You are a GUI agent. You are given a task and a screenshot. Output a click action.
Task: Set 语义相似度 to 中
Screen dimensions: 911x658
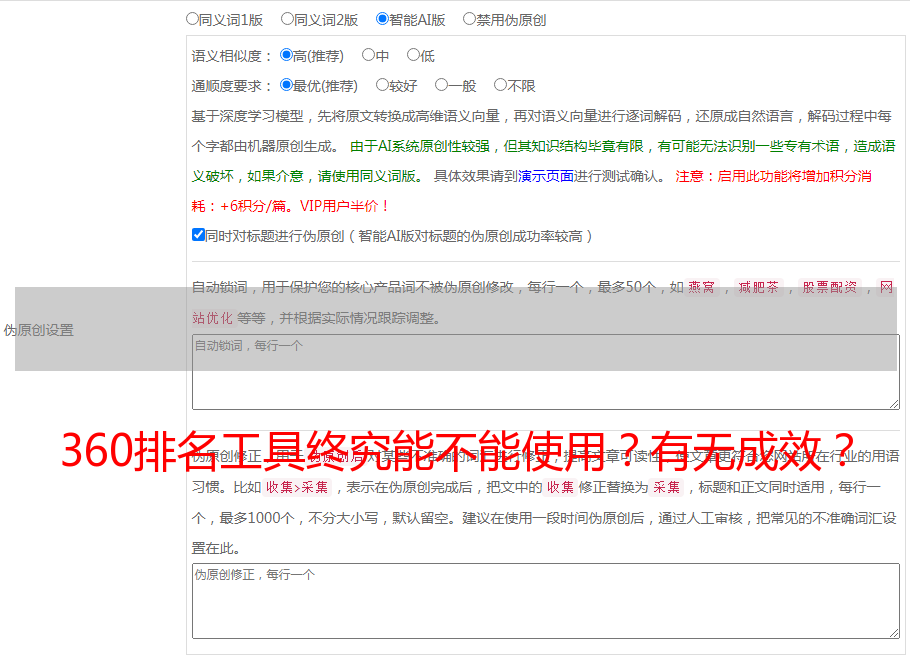(x=368, y=55)
